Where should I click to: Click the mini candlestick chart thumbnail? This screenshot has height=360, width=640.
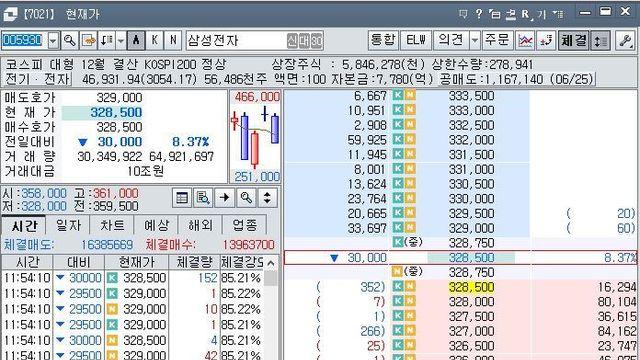[x=255, y=137]
